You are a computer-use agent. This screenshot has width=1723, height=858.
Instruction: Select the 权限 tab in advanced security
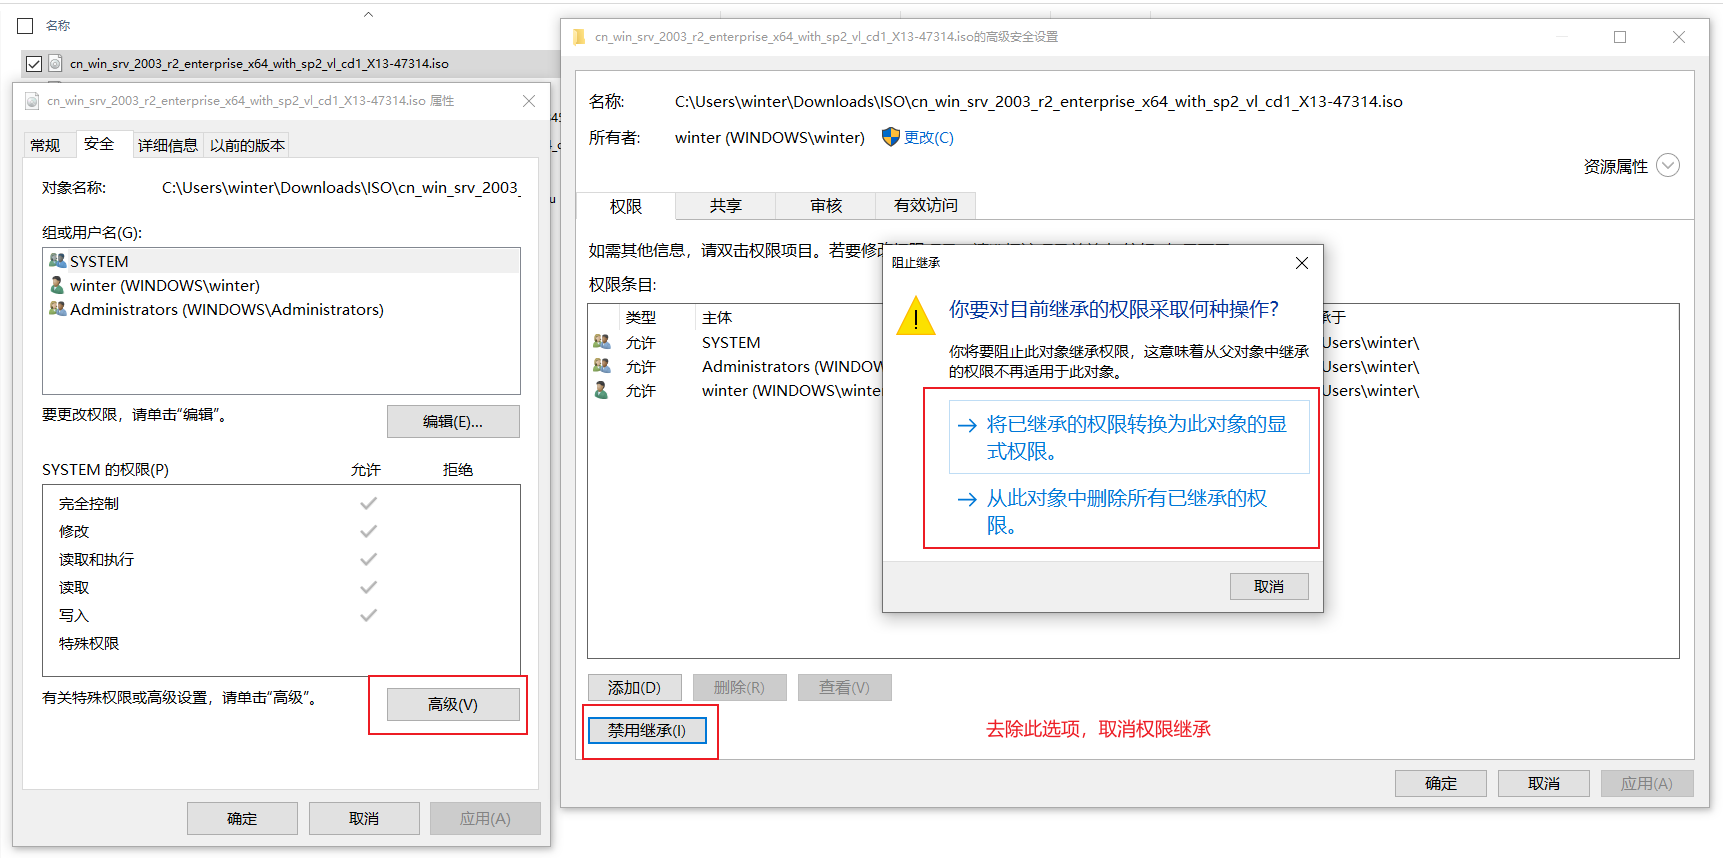[626, 206]
